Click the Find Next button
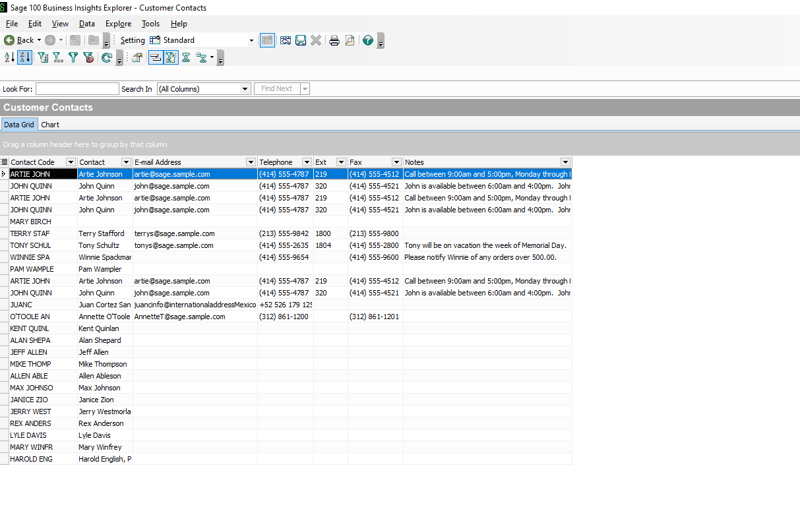 (x=276, y=89)
